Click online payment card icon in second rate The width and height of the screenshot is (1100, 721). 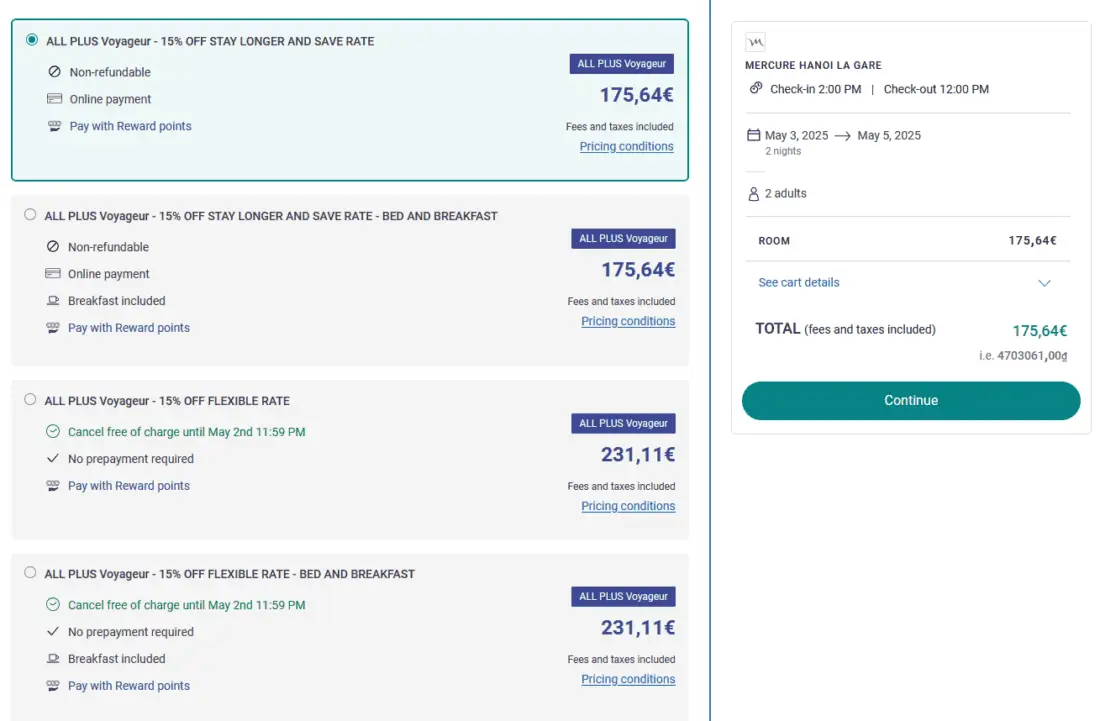coord(53,274)
